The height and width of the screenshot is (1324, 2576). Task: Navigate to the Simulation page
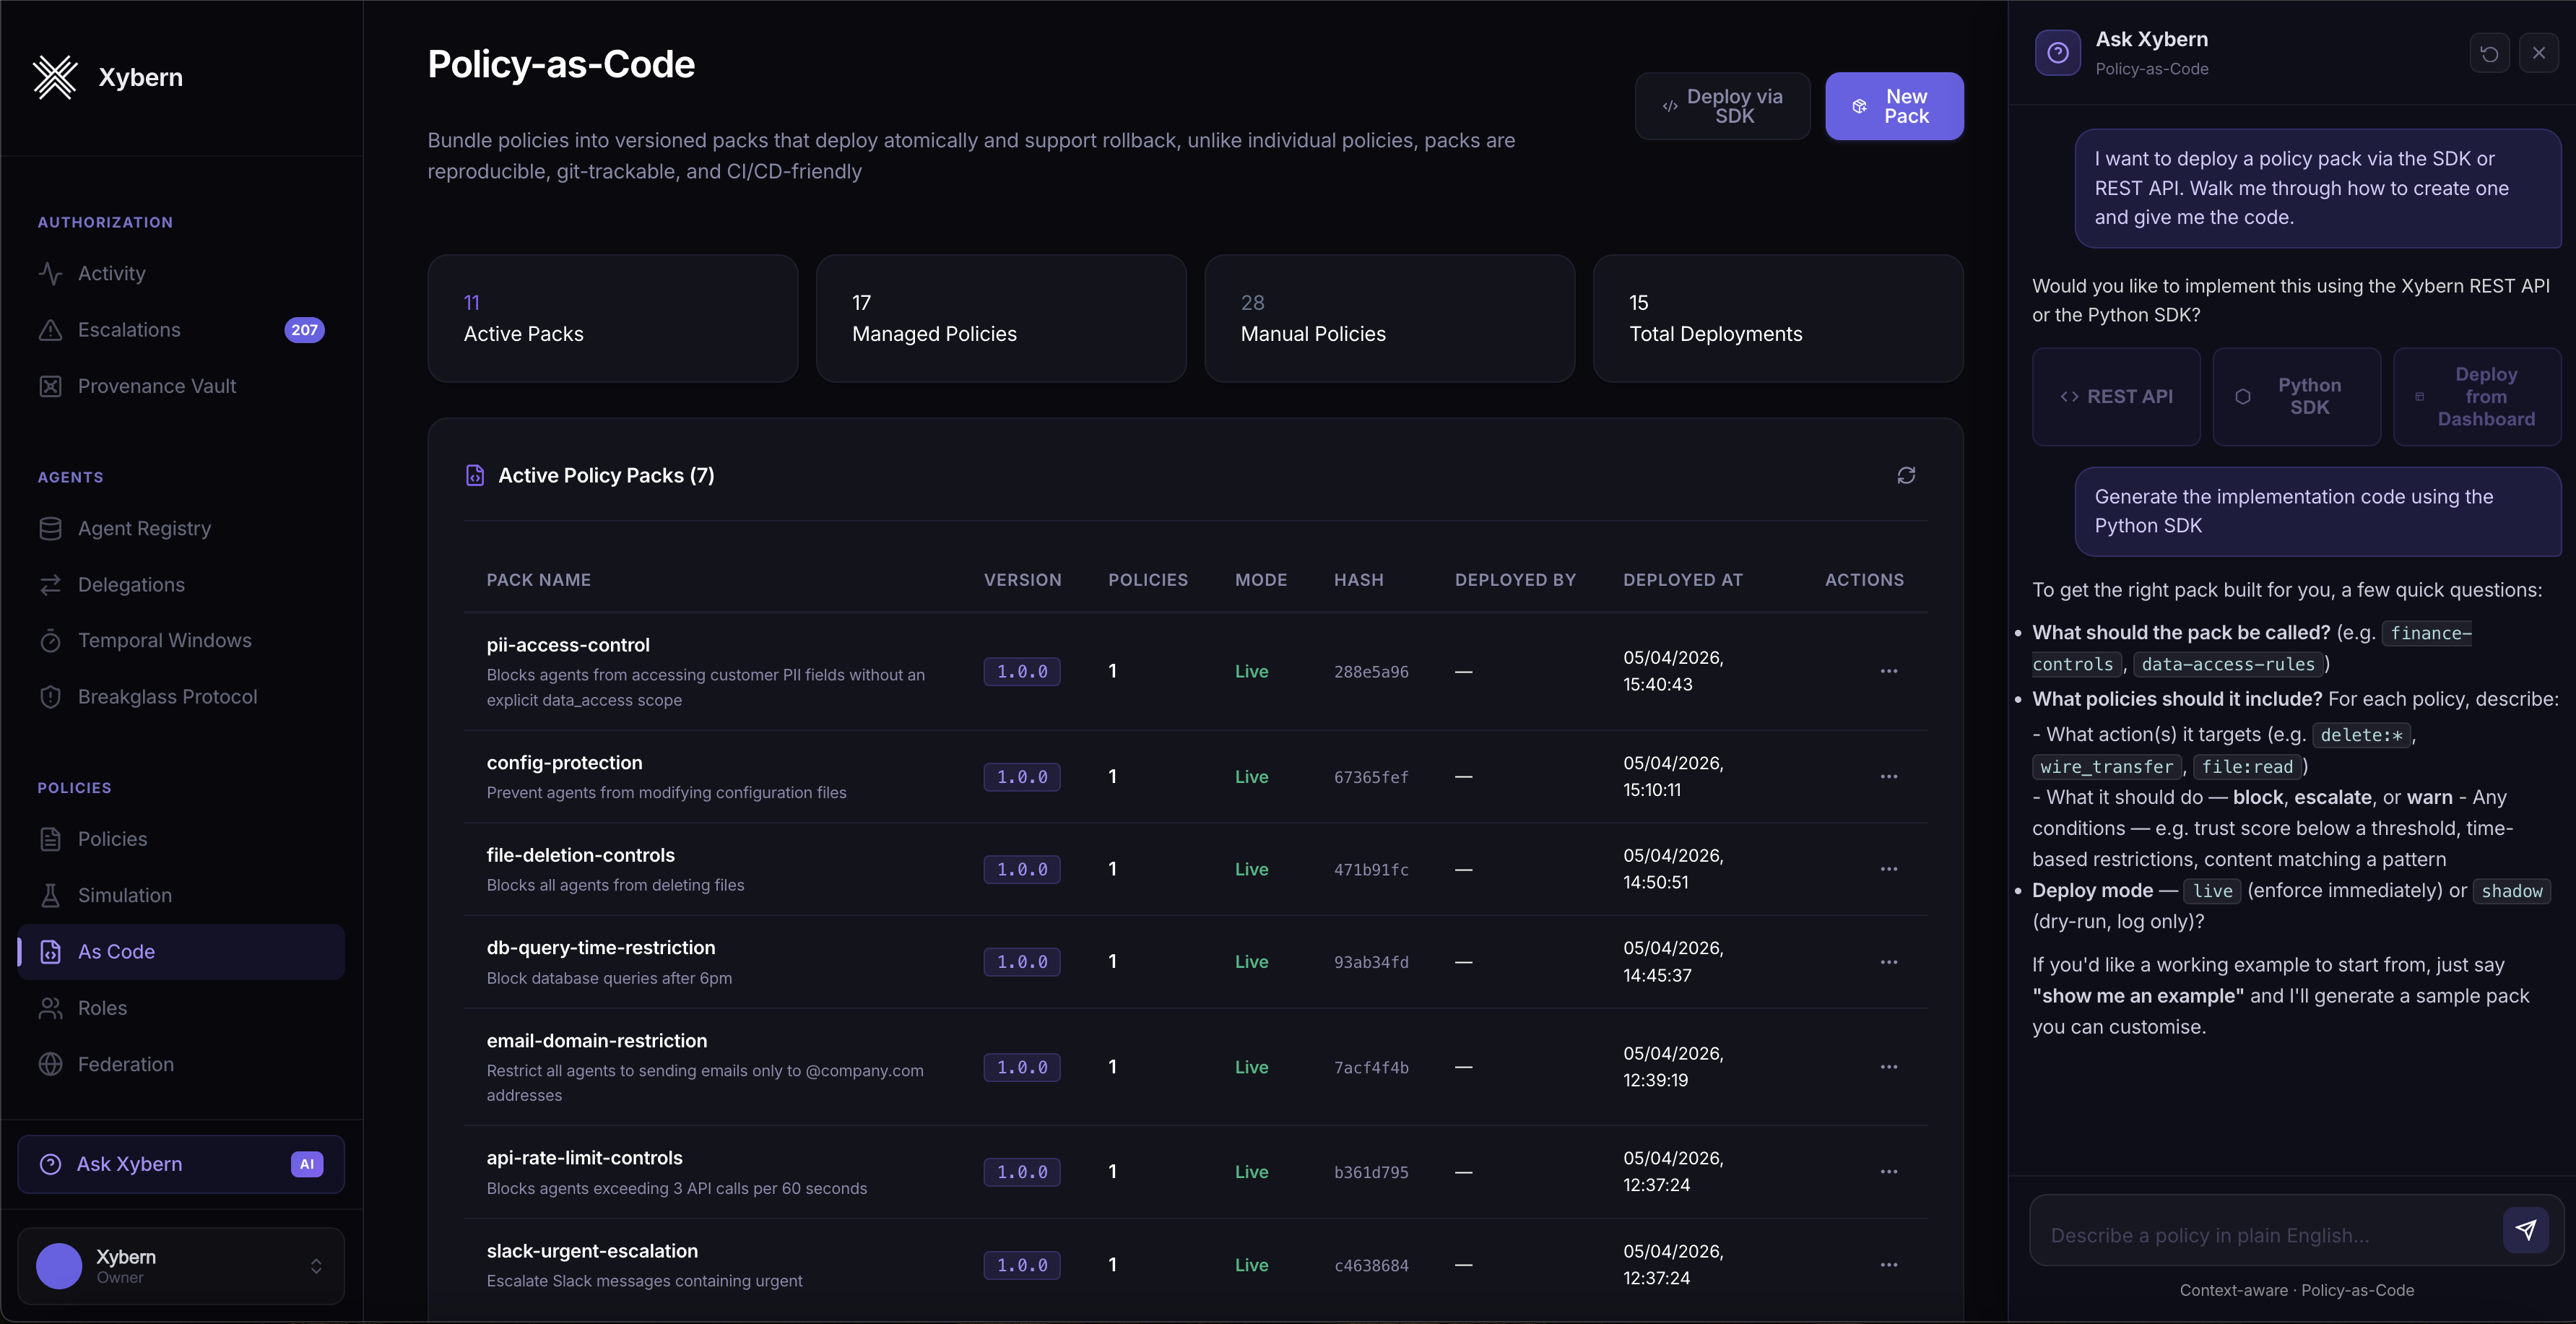(x=125, y=895)
